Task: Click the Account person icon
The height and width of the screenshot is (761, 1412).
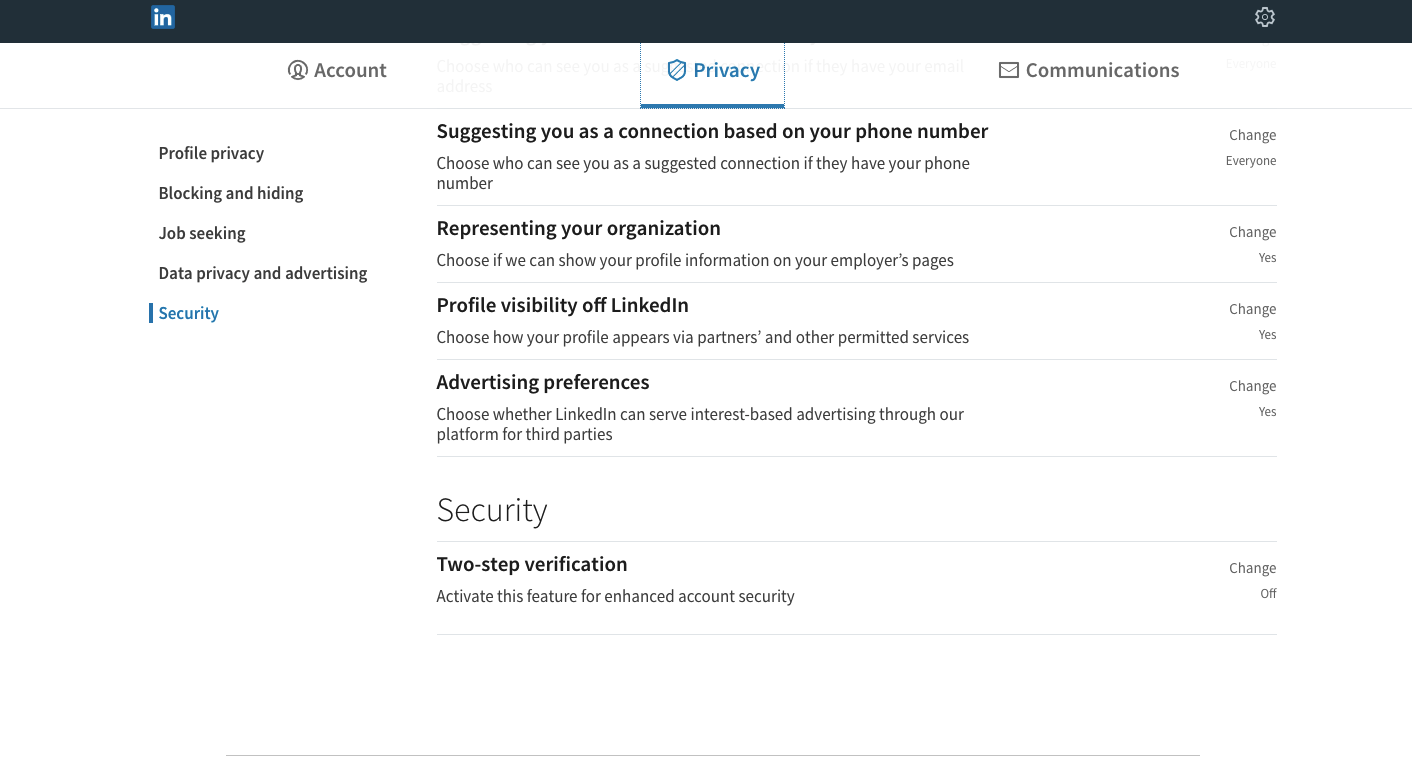Action: [x=297, y=70]
